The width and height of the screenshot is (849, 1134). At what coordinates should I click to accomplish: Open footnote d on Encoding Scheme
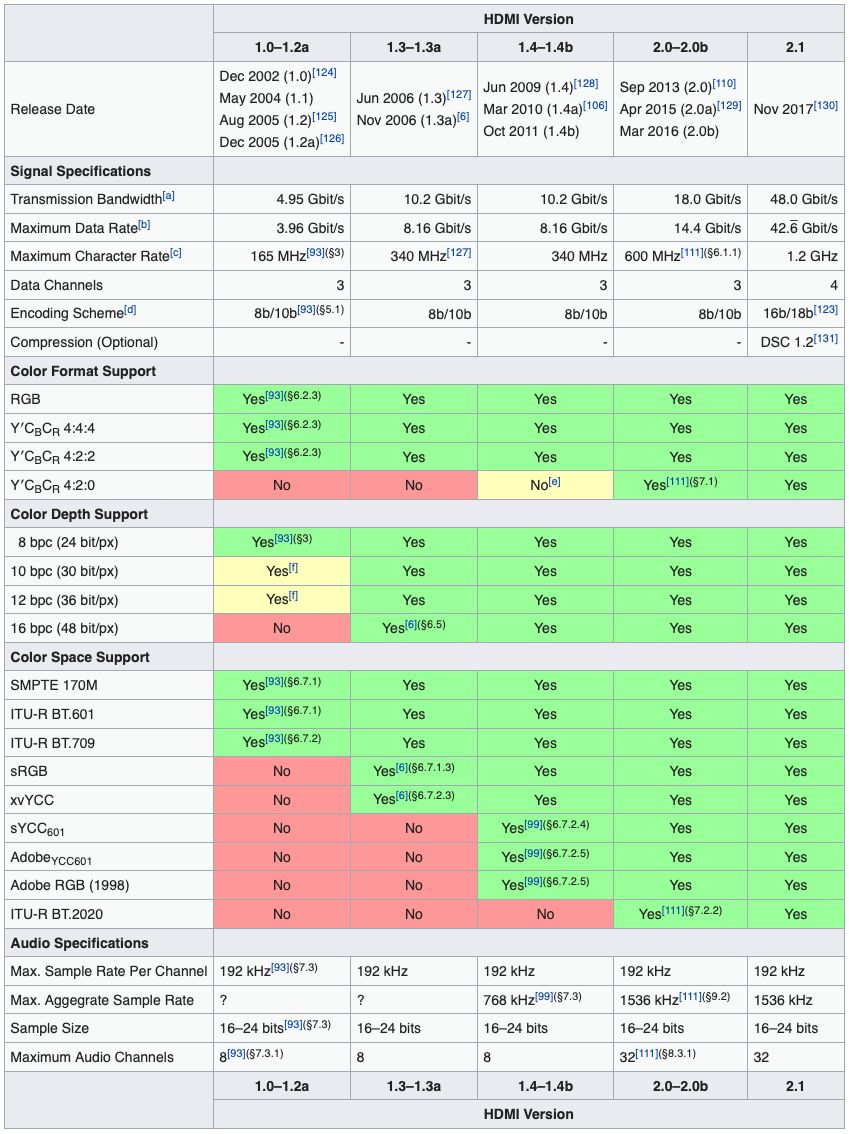(130, 310)
